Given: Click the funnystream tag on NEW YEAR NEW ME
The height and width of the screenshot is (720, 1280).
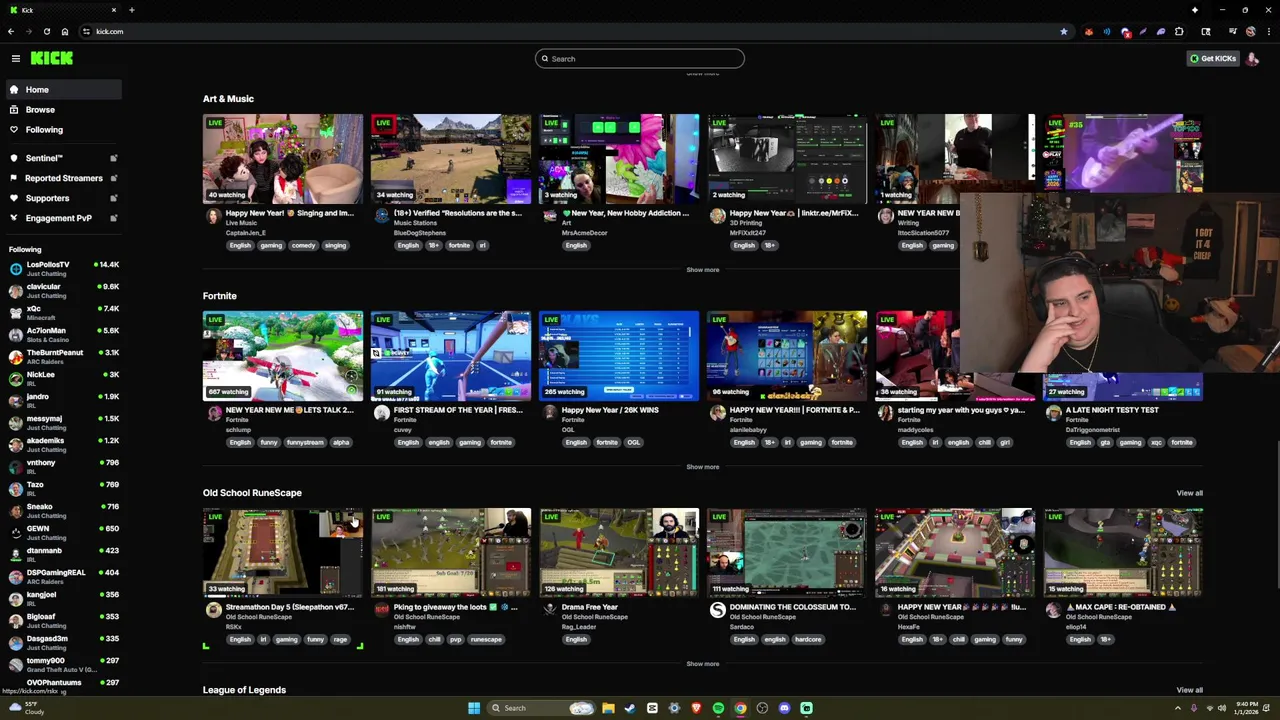Looking at the screenshot, I should click(305, 443).
